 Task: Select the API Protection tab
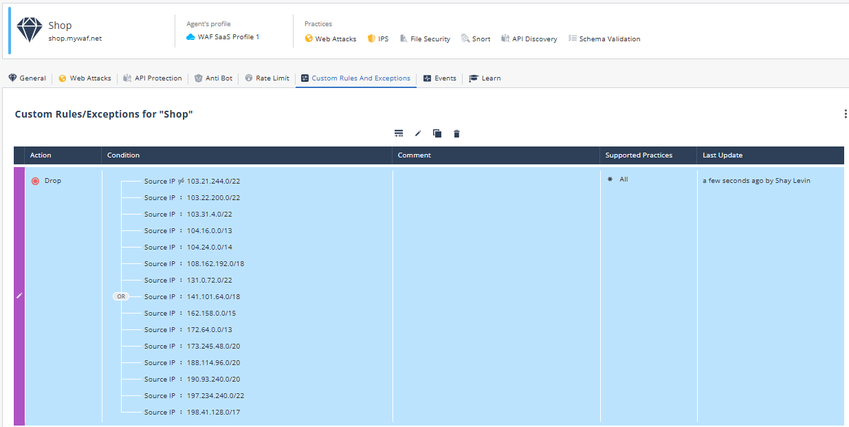152,78
